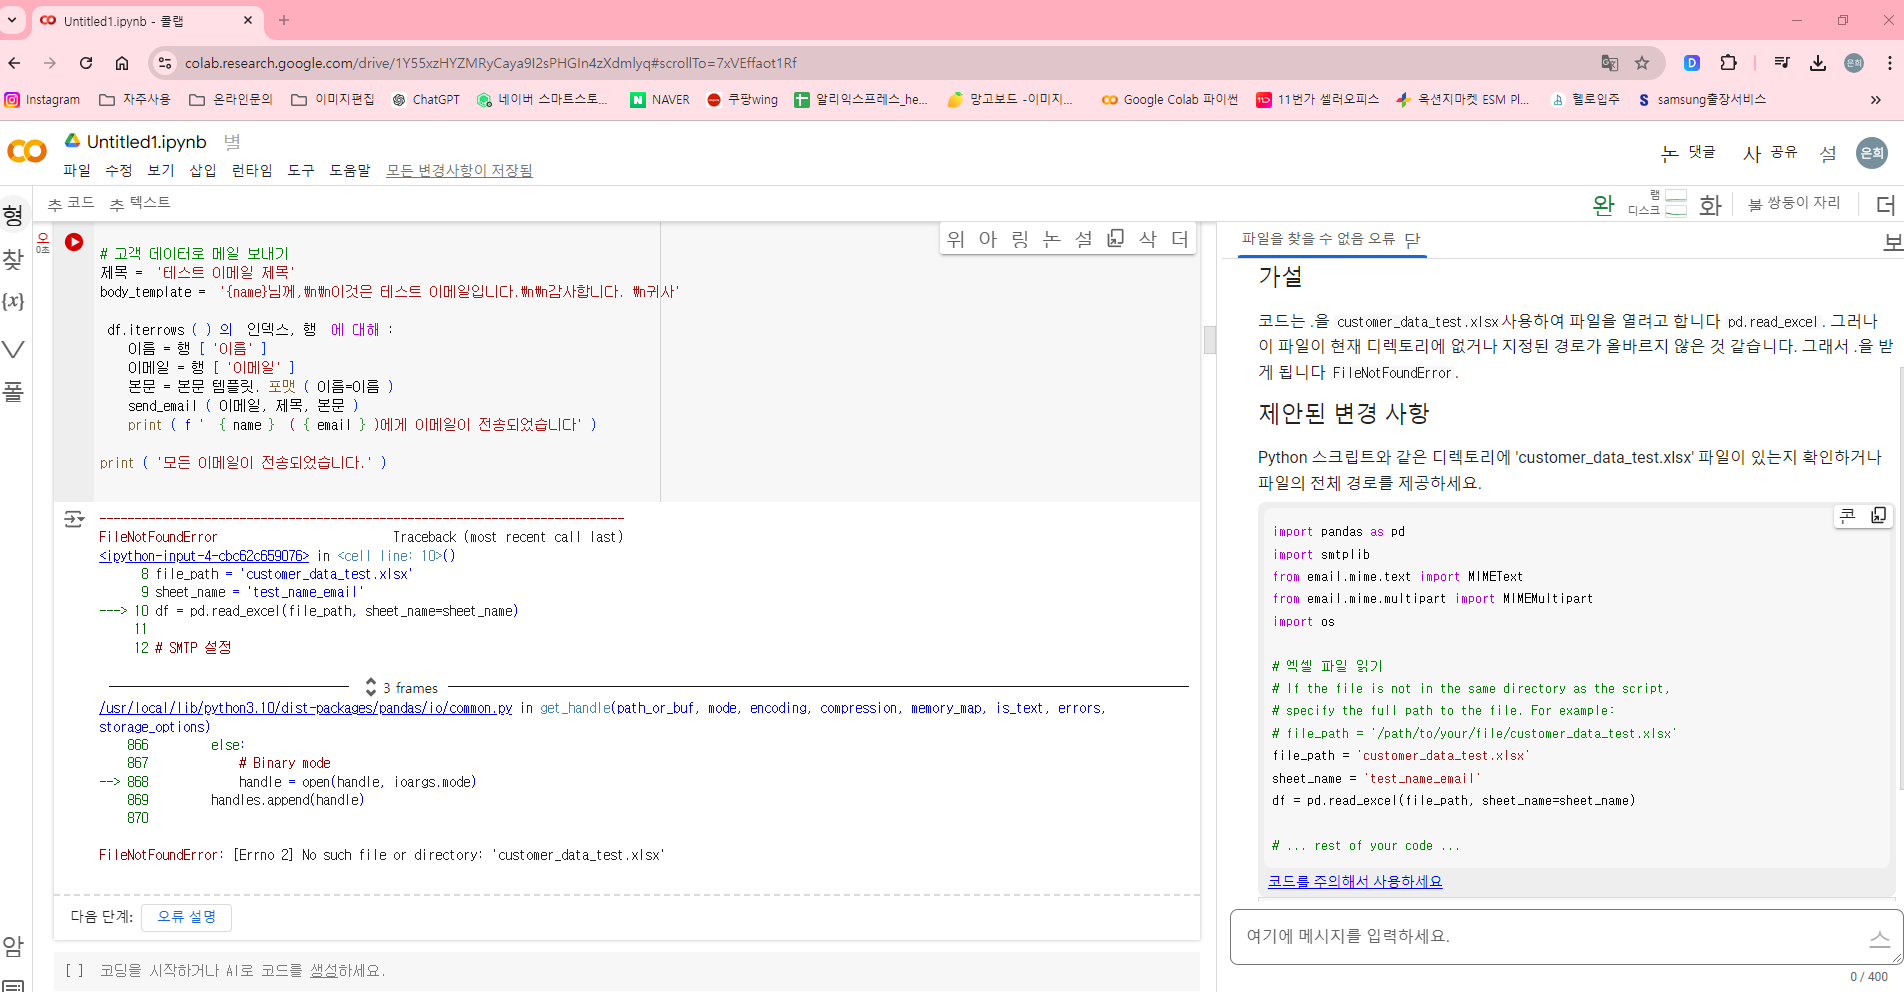Bookmark this page with the star icon

pyautogui.click(x=1642, y=63)
